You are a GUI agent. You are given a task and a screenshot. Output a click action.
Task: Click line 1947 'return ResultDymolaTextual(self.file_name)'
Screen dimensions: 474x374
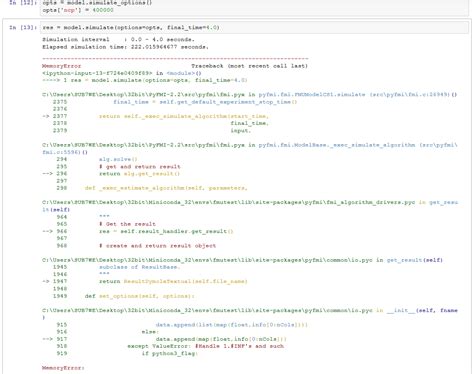[x=145, y=281]
